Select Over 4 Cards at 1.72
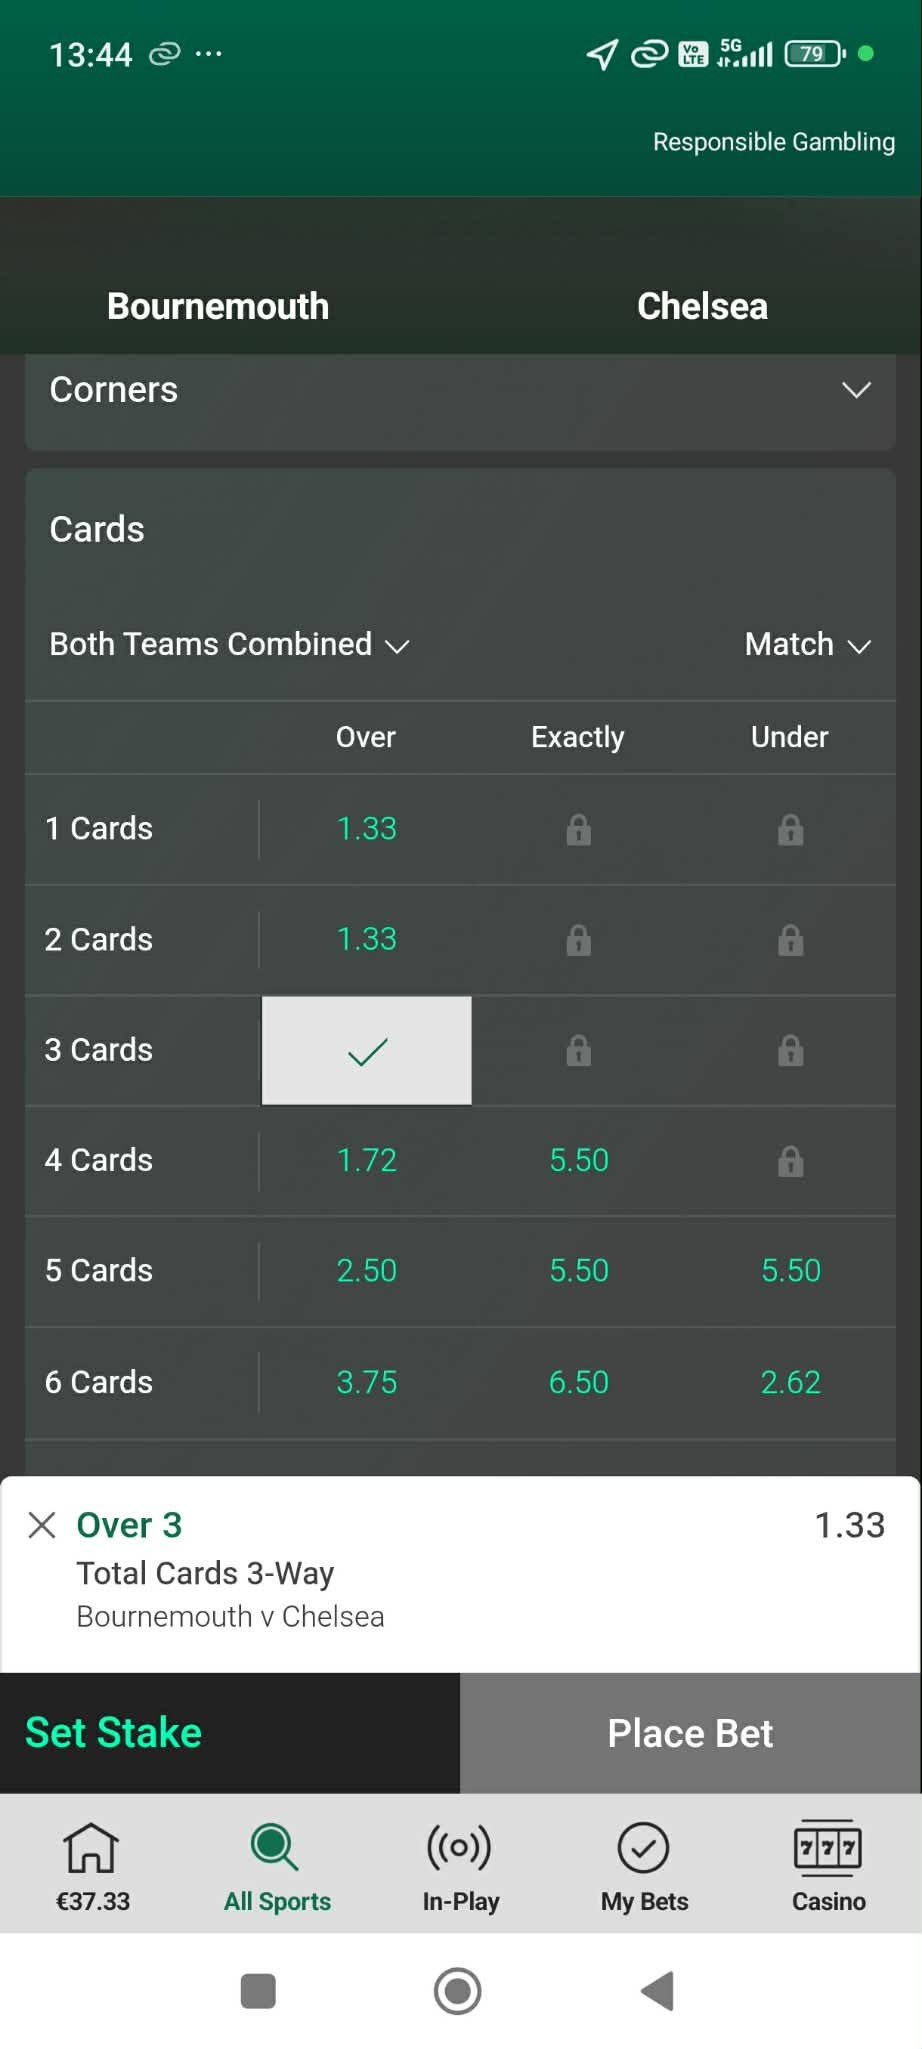The image size is (922, 2049). (366, 1160)
